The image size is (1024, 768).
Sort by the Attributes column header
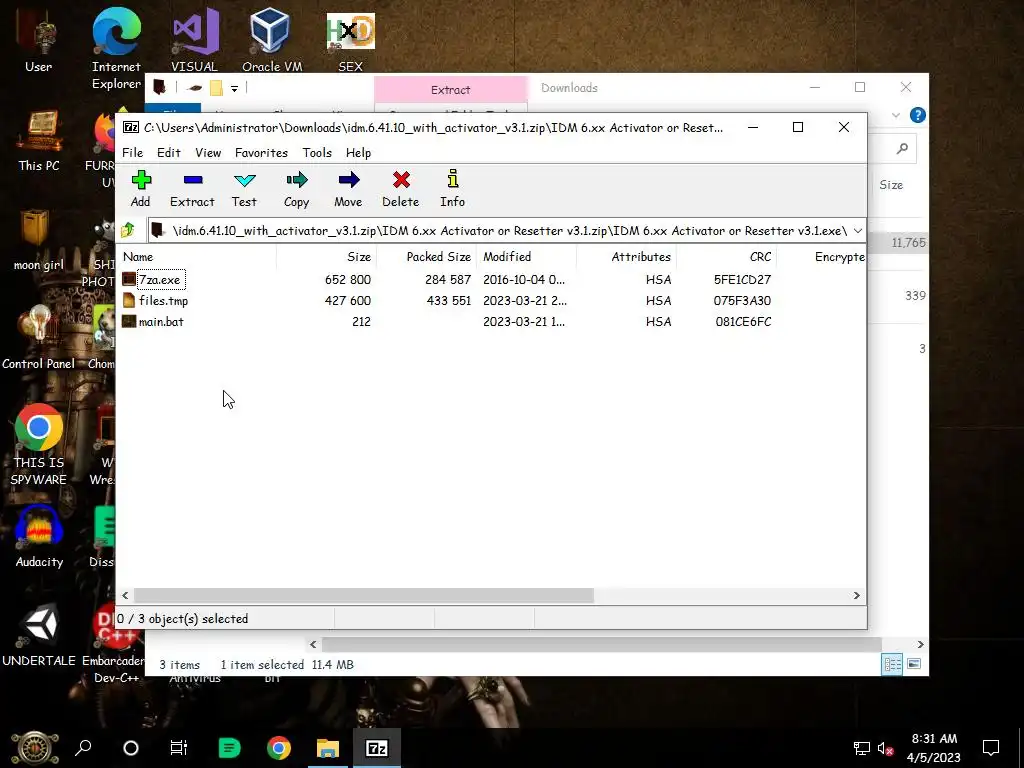coord(626,257)
